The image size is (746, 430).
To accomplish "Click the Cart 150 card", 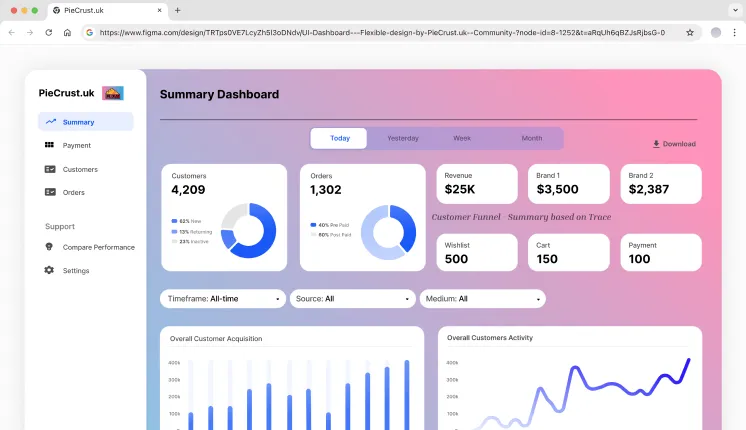I will click(569, 253).
